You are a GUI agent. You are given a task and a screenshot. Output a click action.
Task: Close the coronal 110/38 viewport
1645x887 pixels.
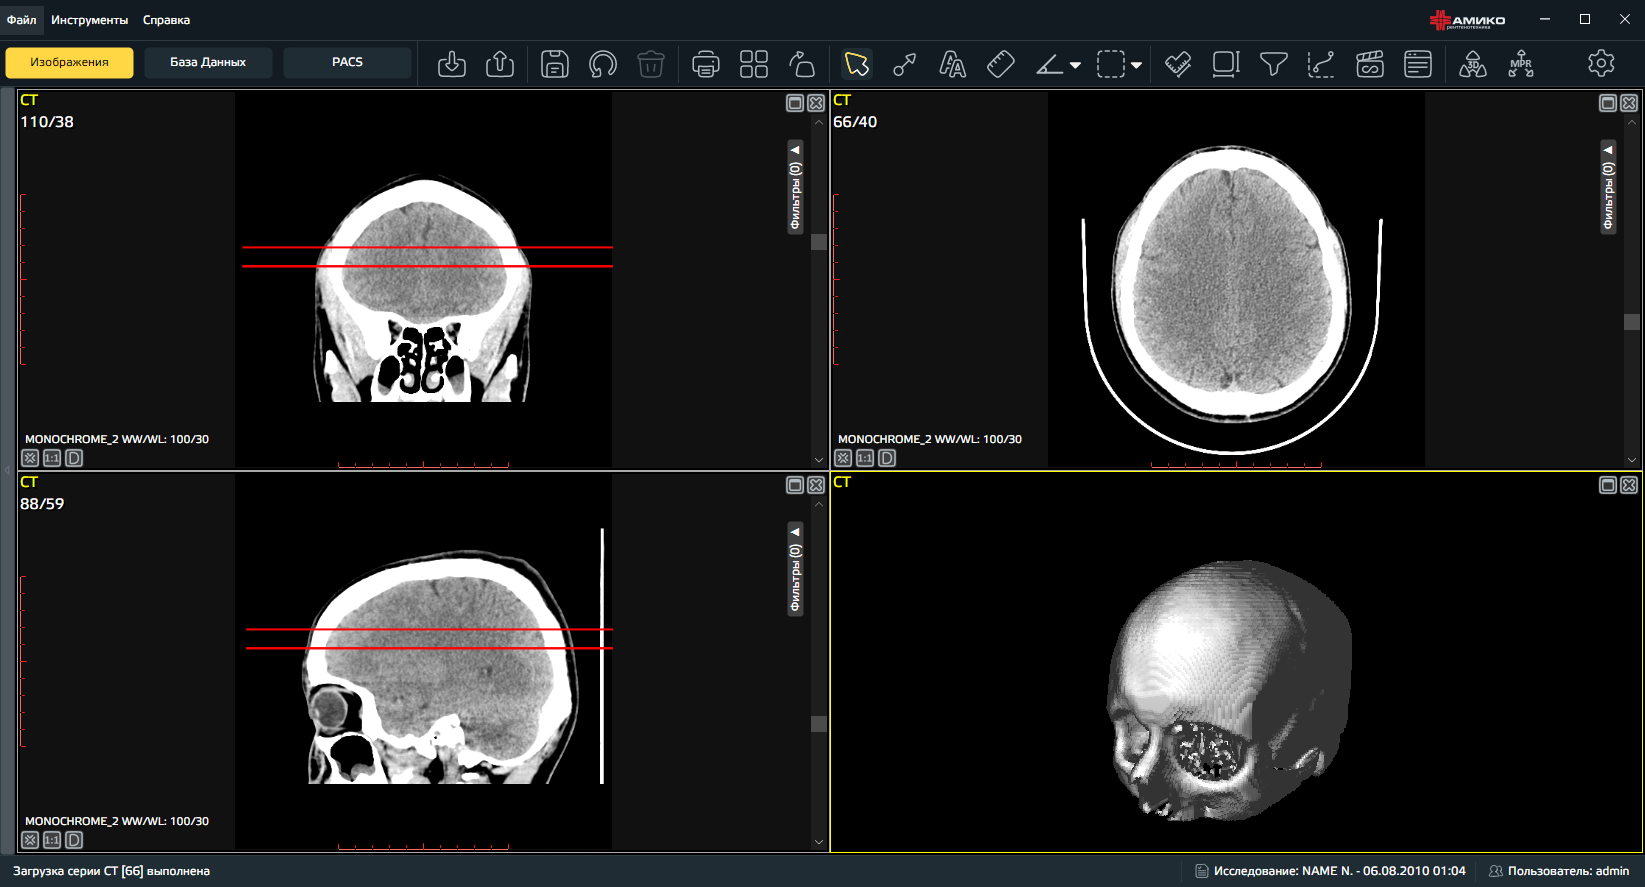[816, 103]
